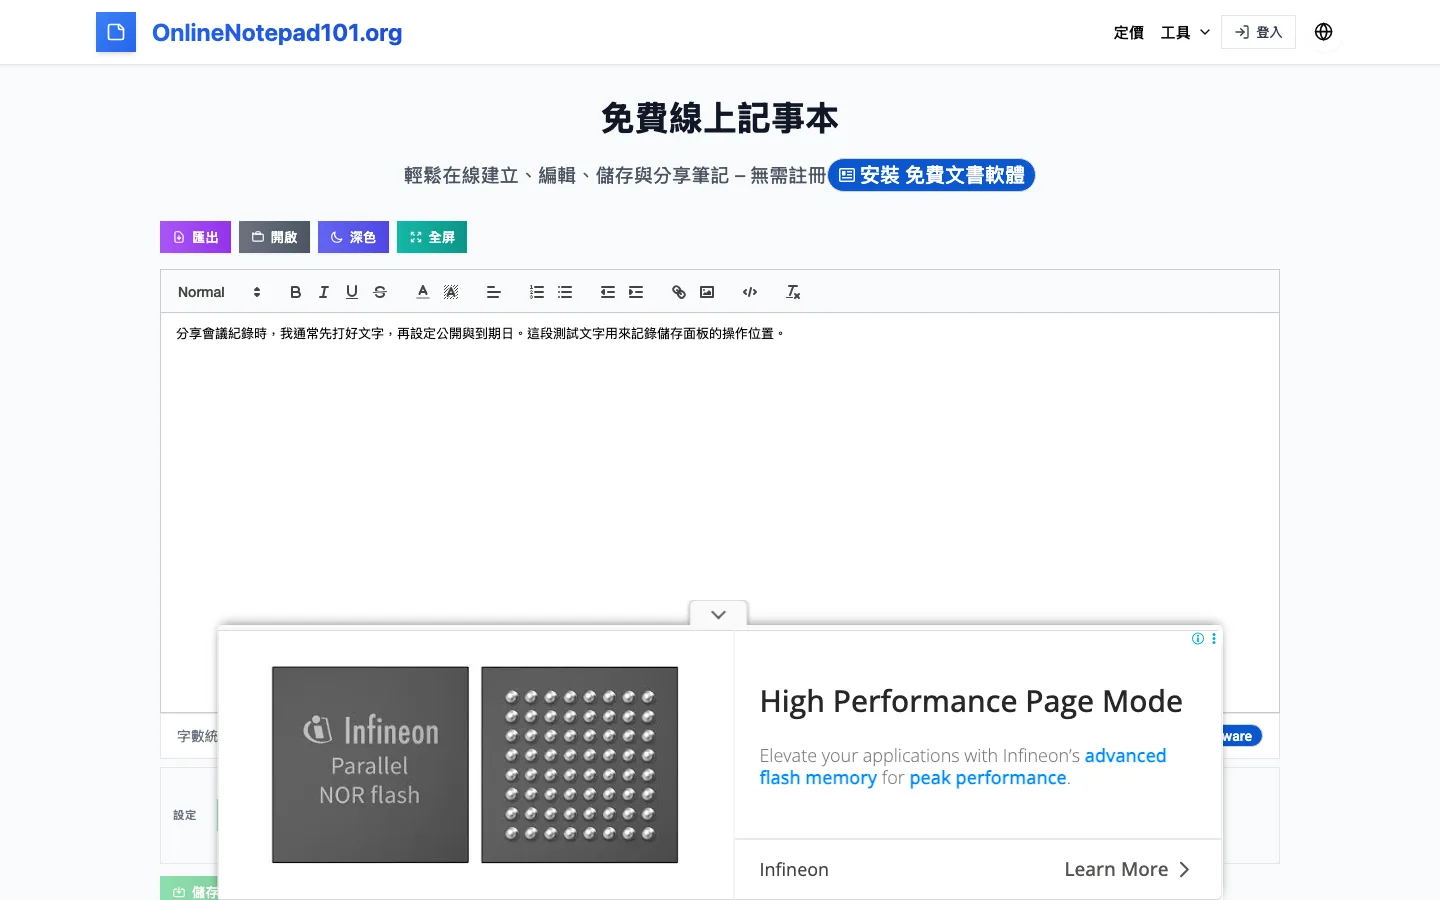Switch to 全屏 fullscreen mode
This screenshot has width=1440, height=900.
(432, 237)
